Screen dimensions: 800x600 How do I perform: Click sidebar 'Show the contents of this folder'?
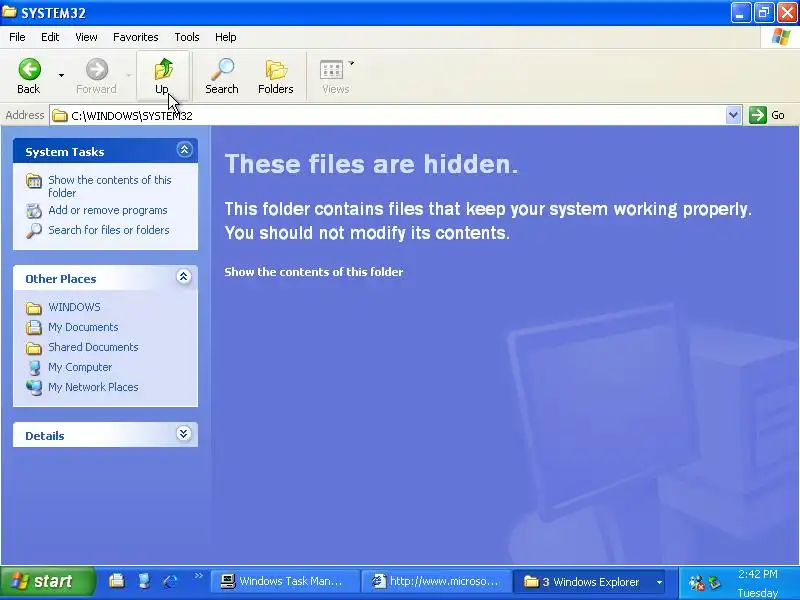point(110,186)
